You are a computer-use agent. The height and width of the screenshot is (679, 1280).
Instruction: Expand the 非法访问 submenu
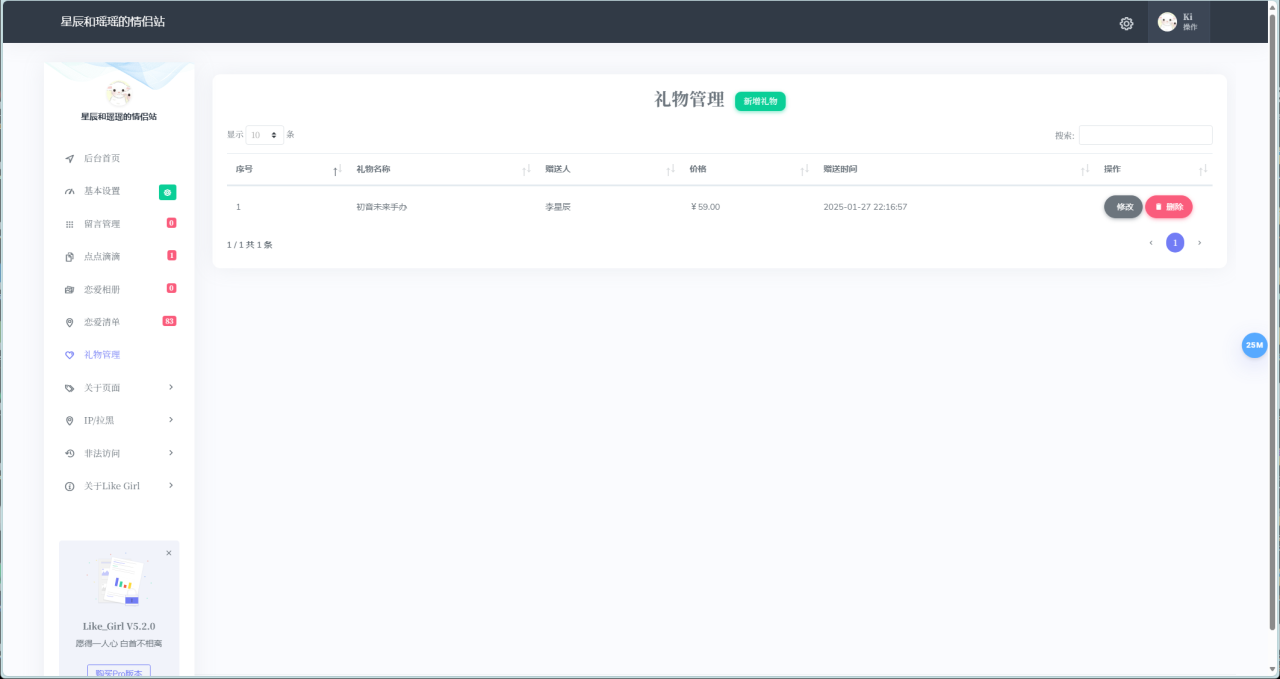click(171, 453)
